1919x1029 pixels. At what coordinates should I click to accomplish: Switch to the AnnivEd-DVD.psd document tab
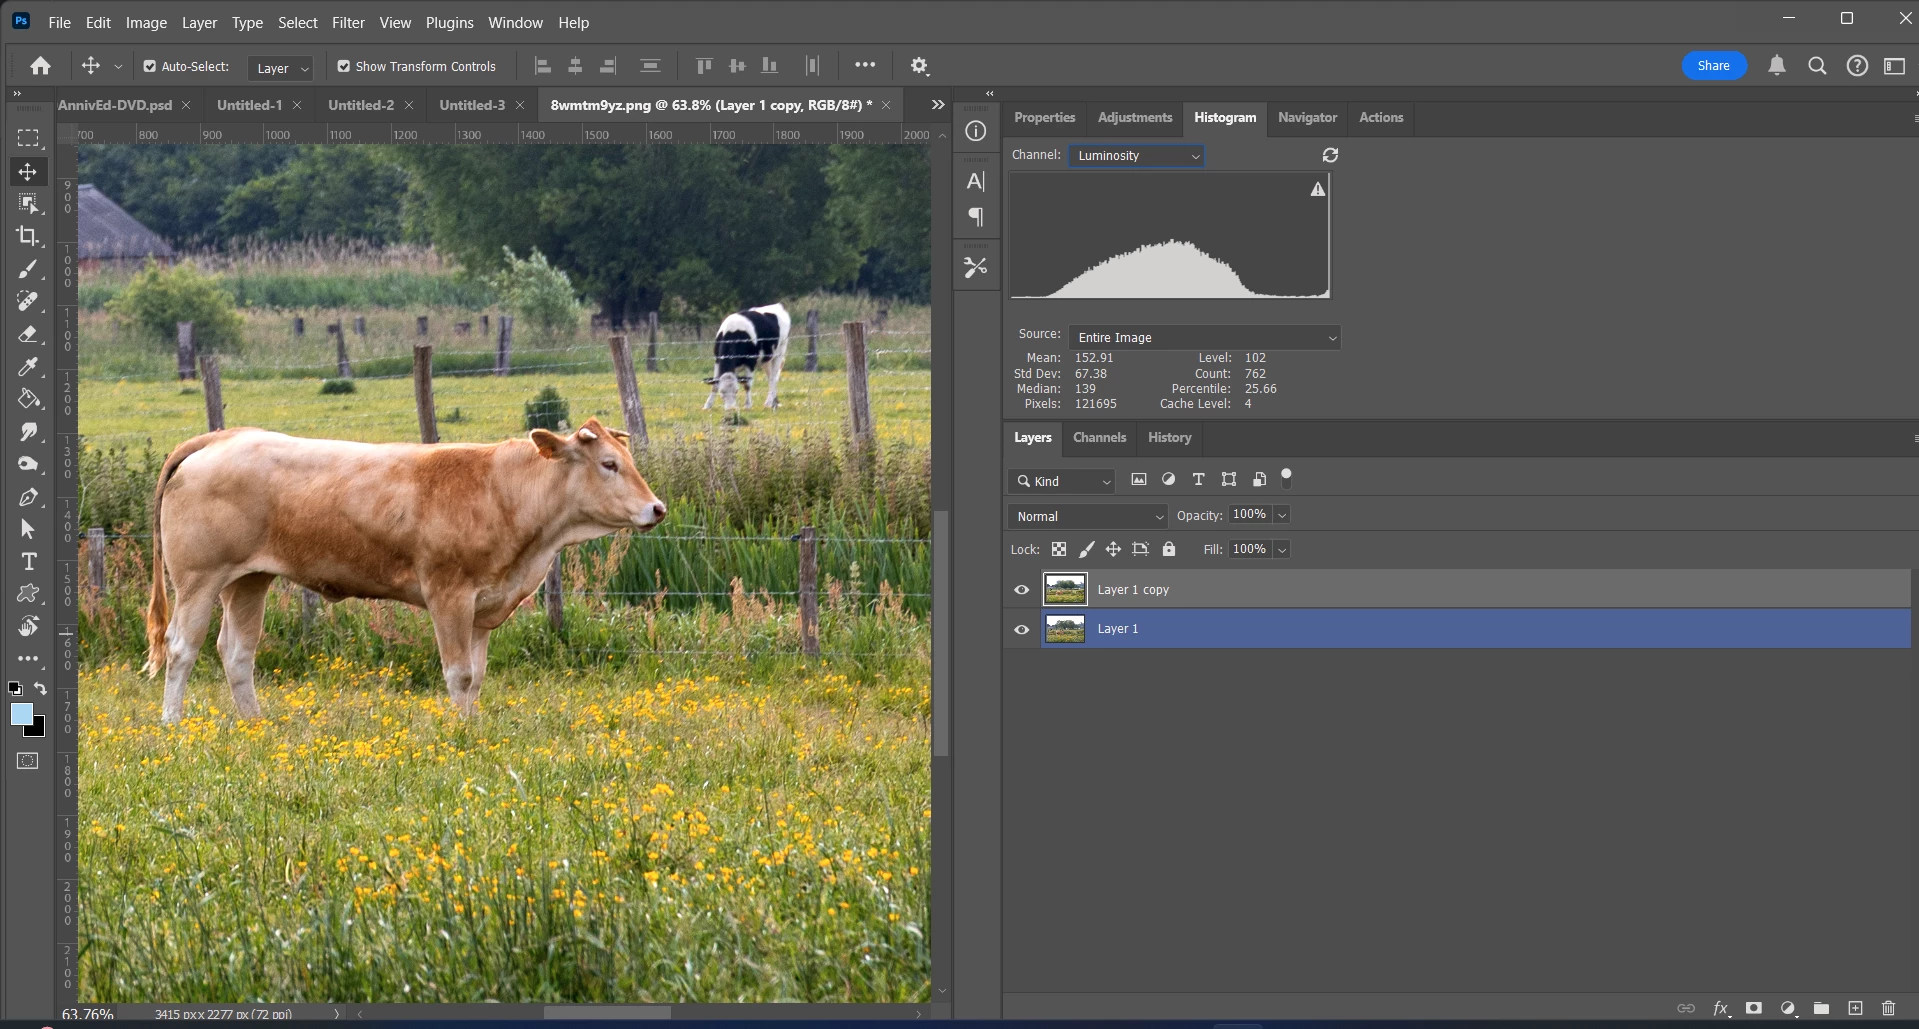tap(115, 105)
